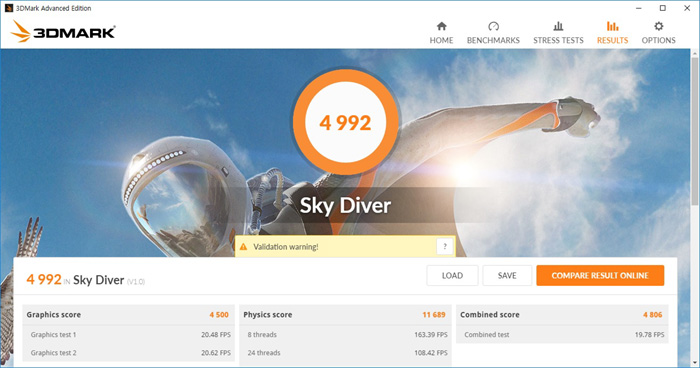
Task: Maximize the 3DMark window
Action: [x=662, y=8]
